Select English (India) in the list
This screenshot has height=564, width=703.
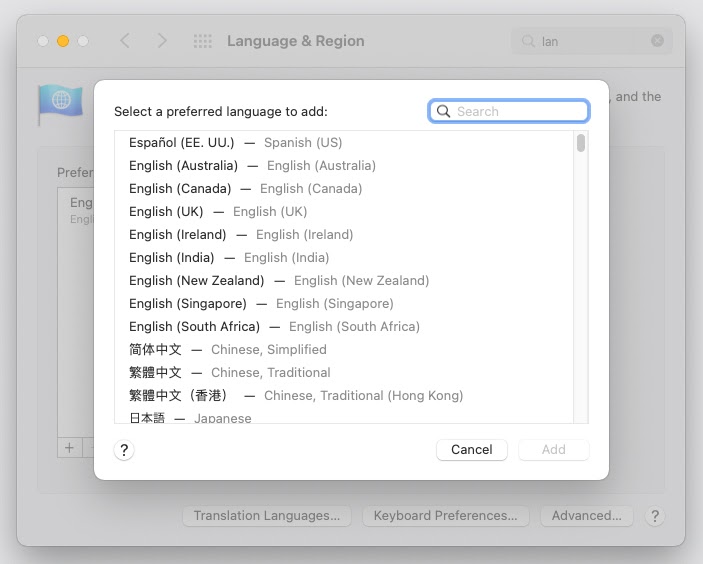coord(344,257)
